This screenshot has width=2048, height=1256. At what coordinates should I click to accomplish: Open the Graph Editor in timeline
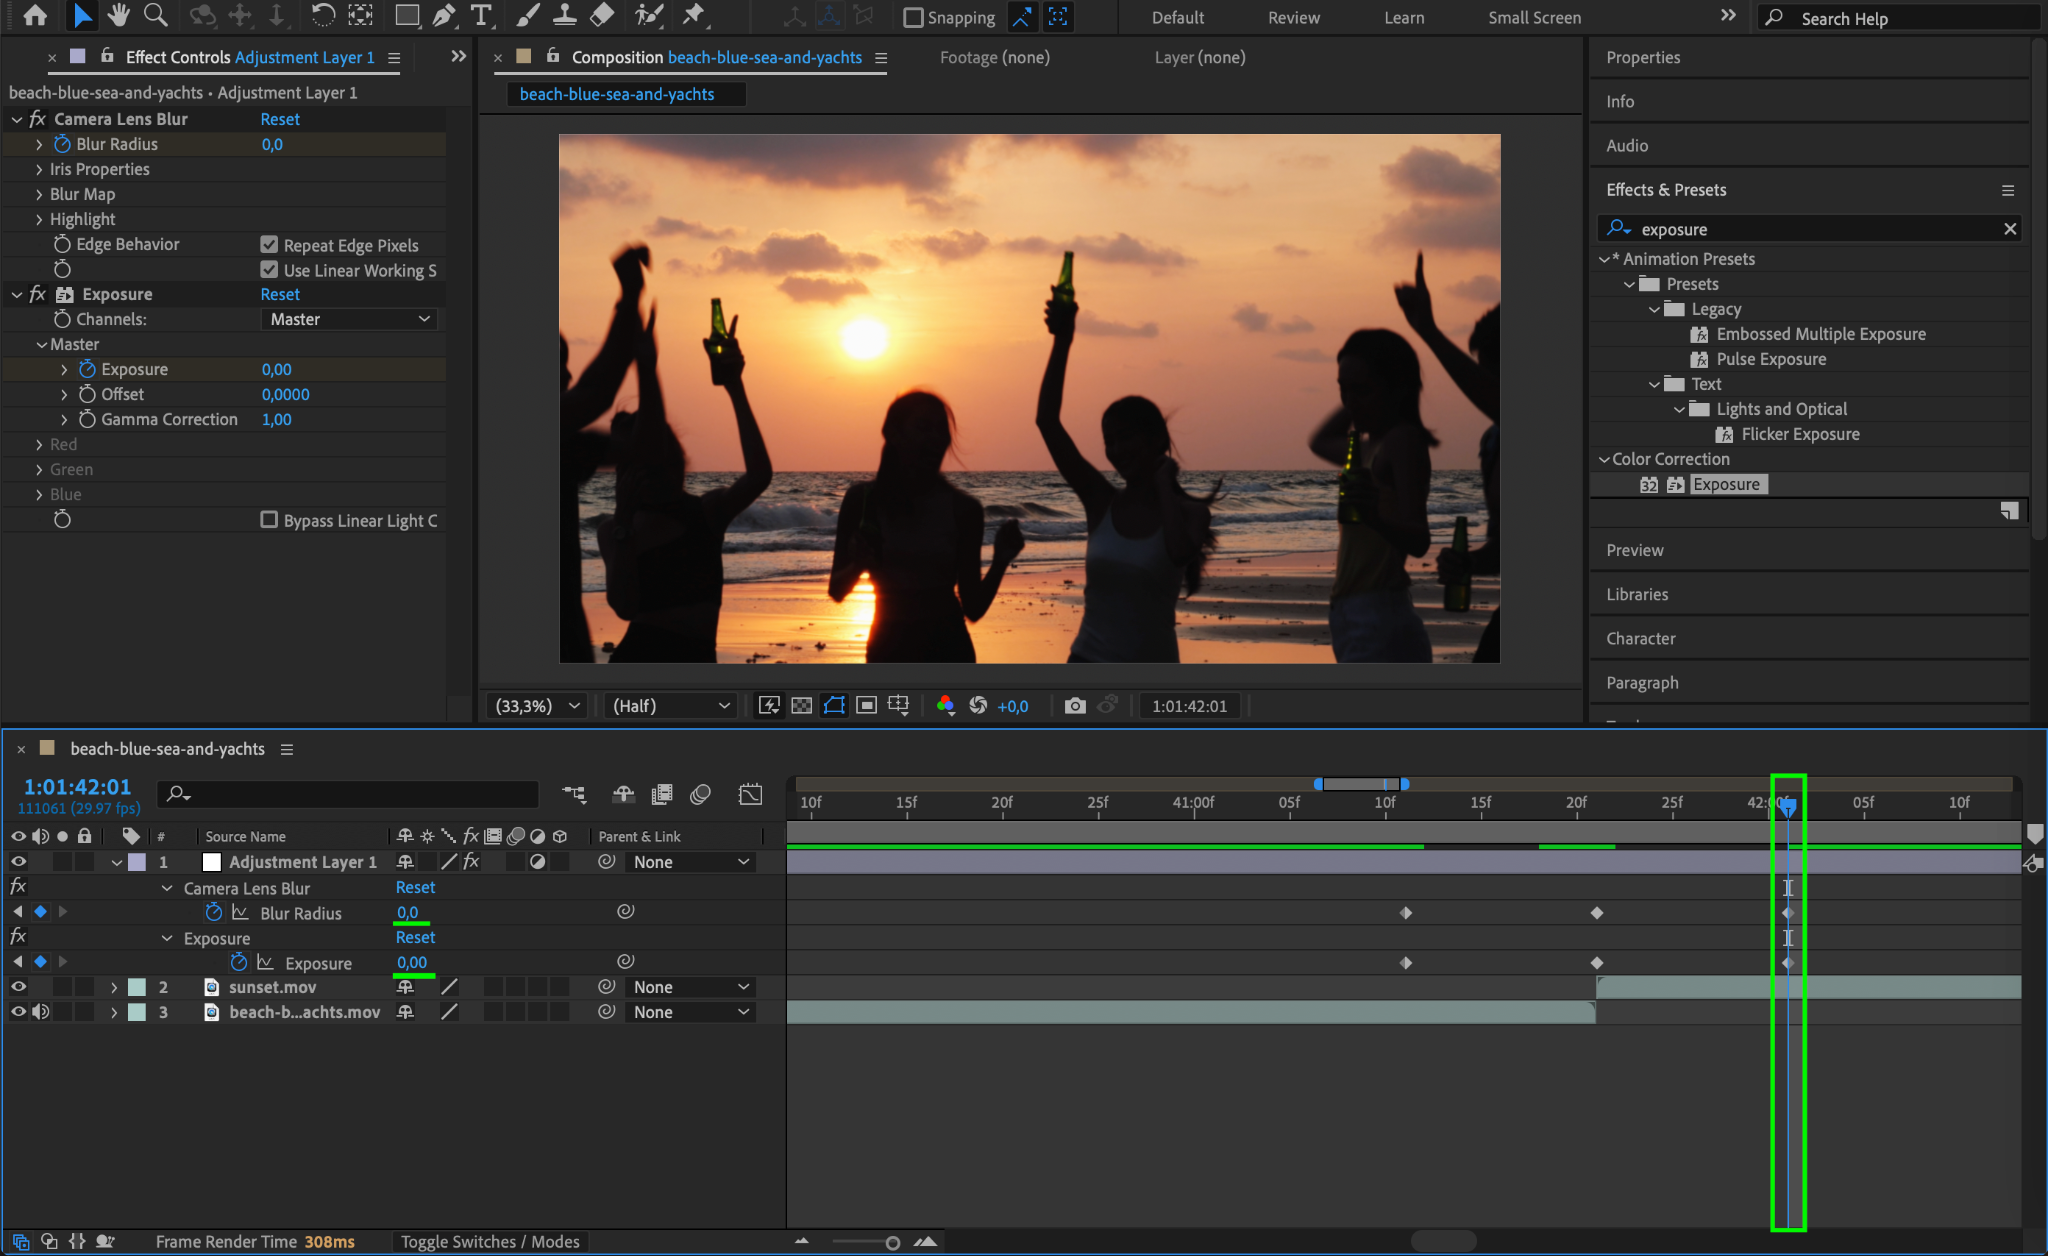pos(750,794)
